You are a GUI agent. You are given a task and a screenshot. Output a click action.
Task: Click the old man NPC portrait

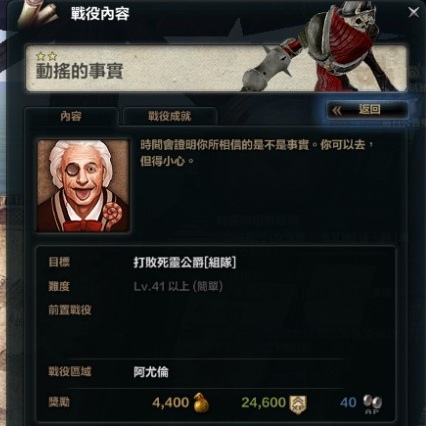click(83, 186)
